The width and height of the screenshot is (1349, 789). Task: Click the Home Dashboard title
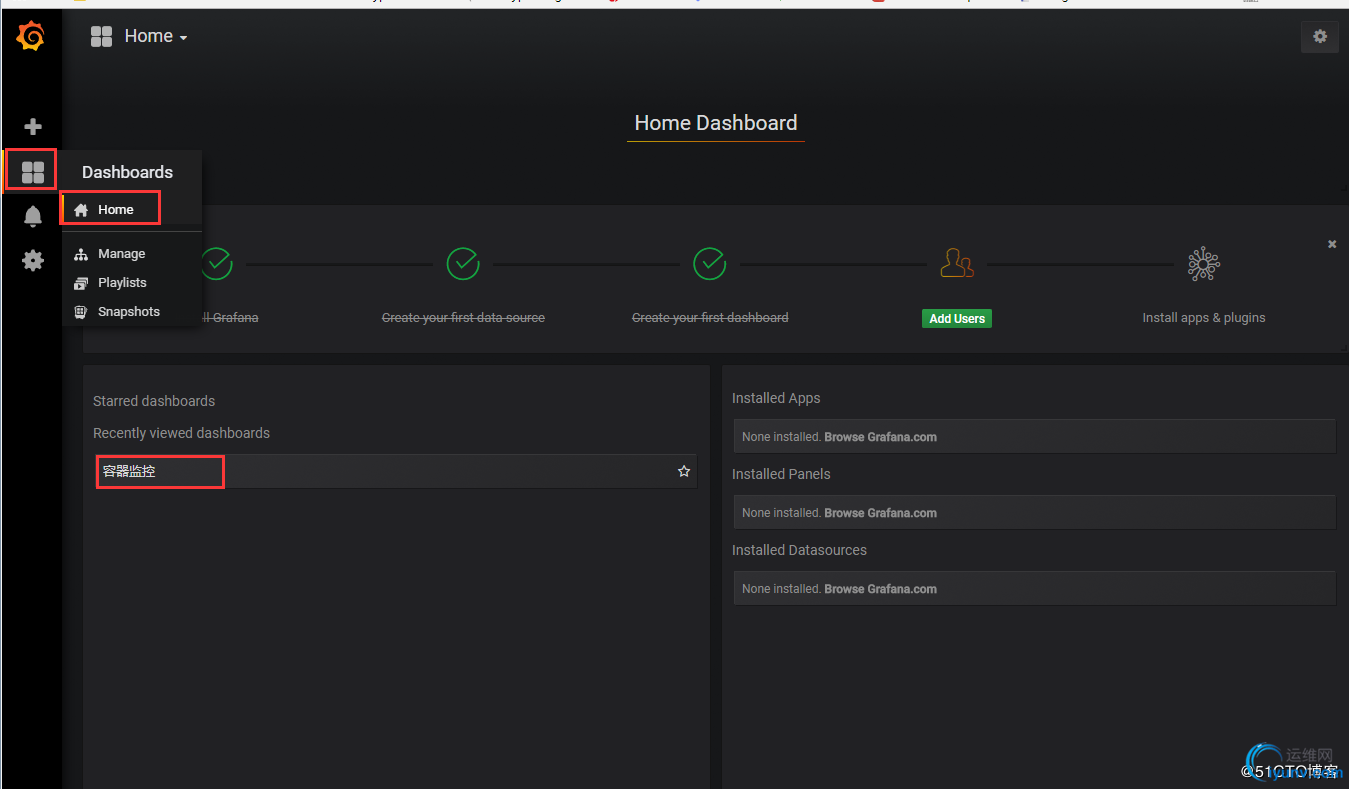pyautogui.click(x=716, y=123)
